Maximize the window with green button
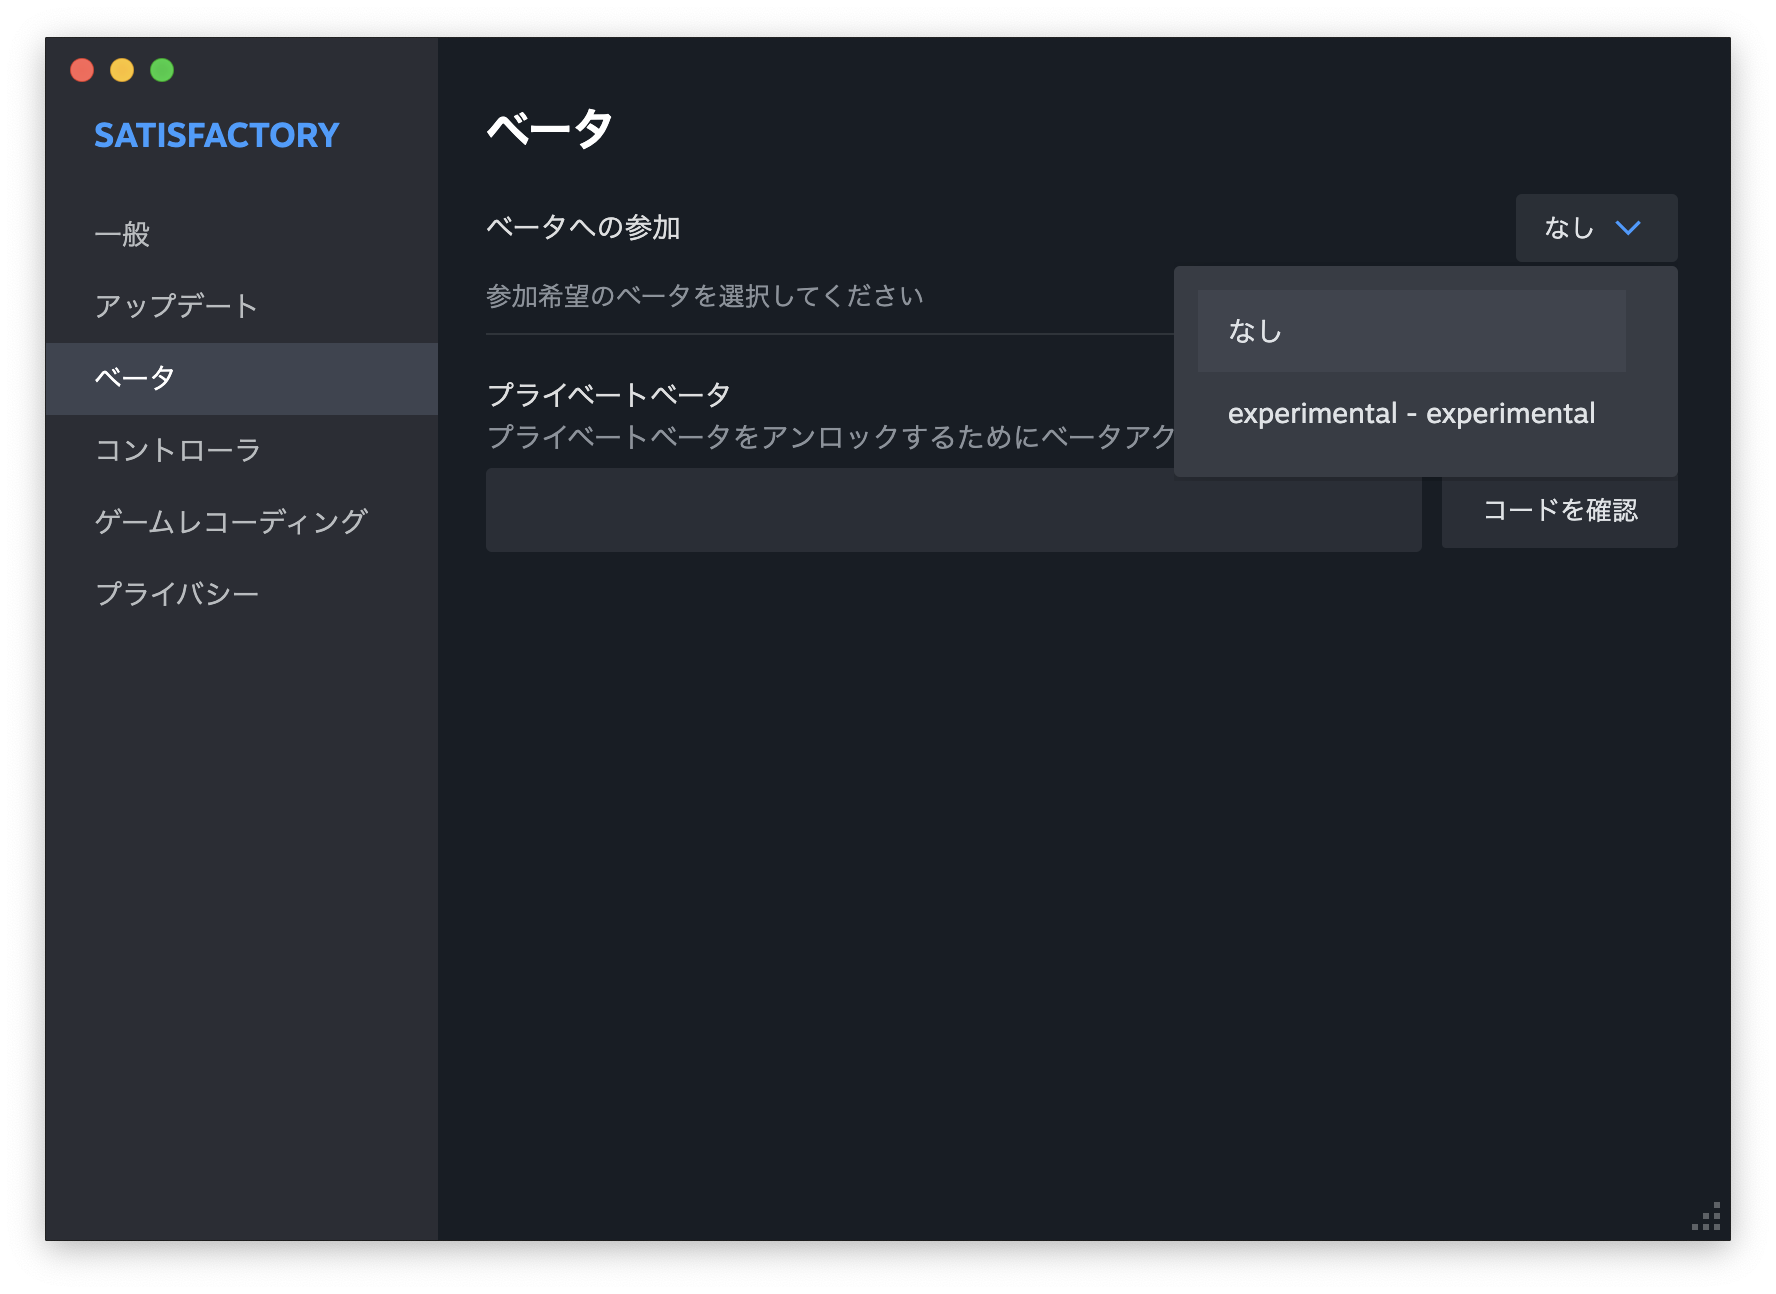 point(162,70)
